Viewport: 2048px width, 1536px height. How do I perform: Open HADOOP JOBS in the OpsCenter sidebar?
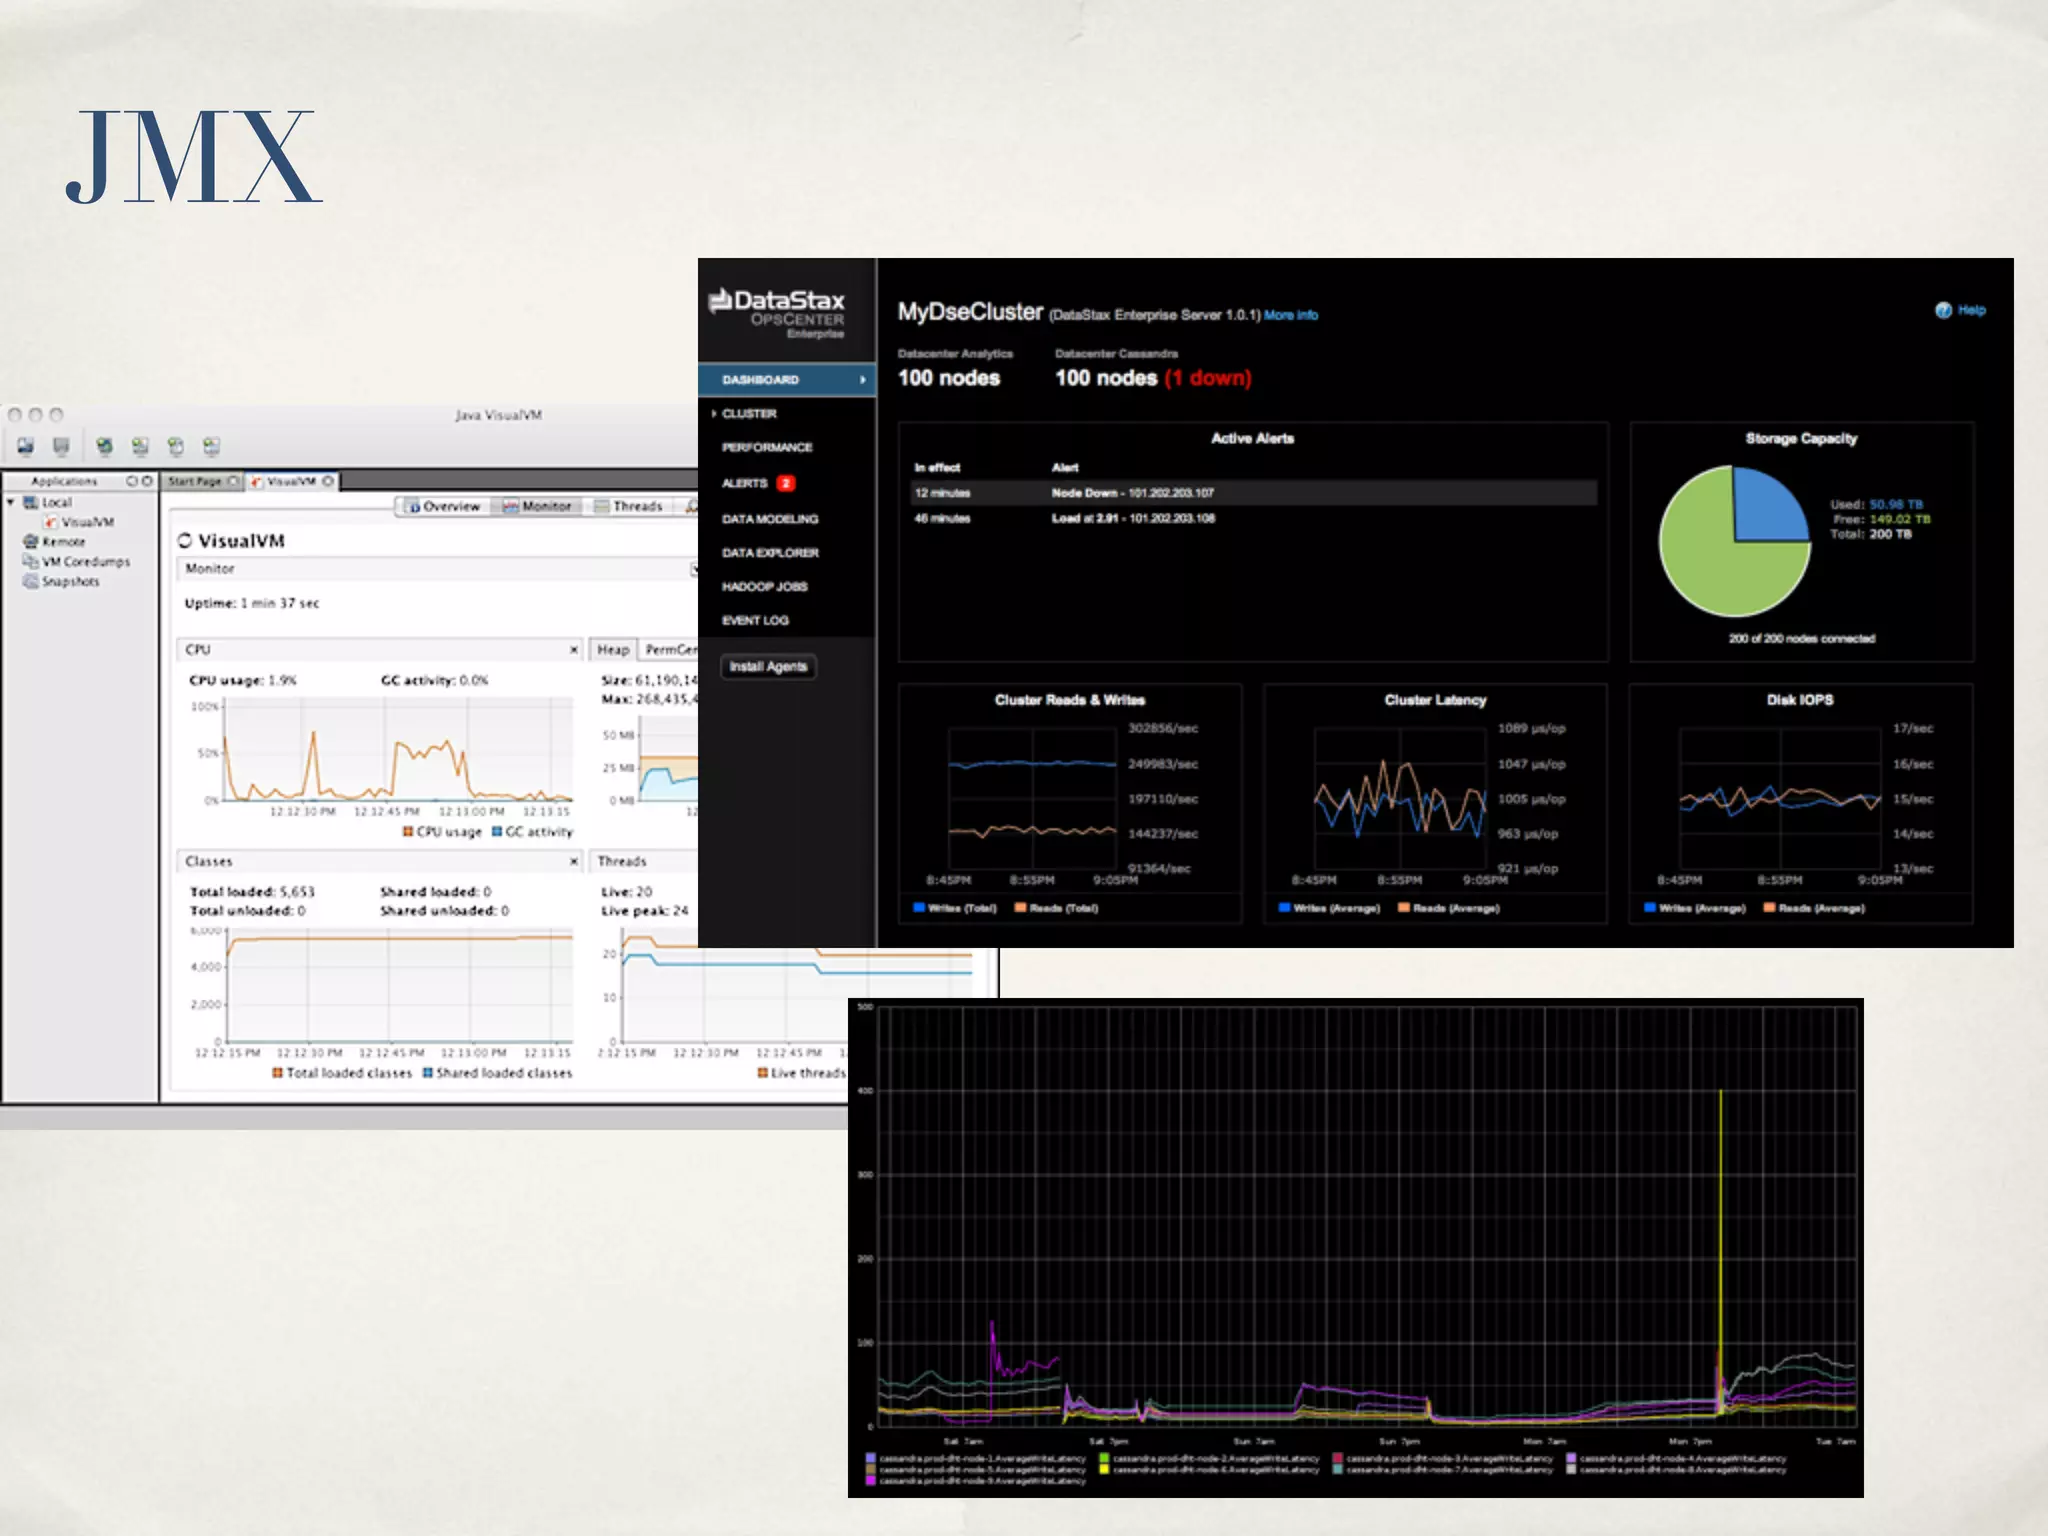tap(765, 587)
